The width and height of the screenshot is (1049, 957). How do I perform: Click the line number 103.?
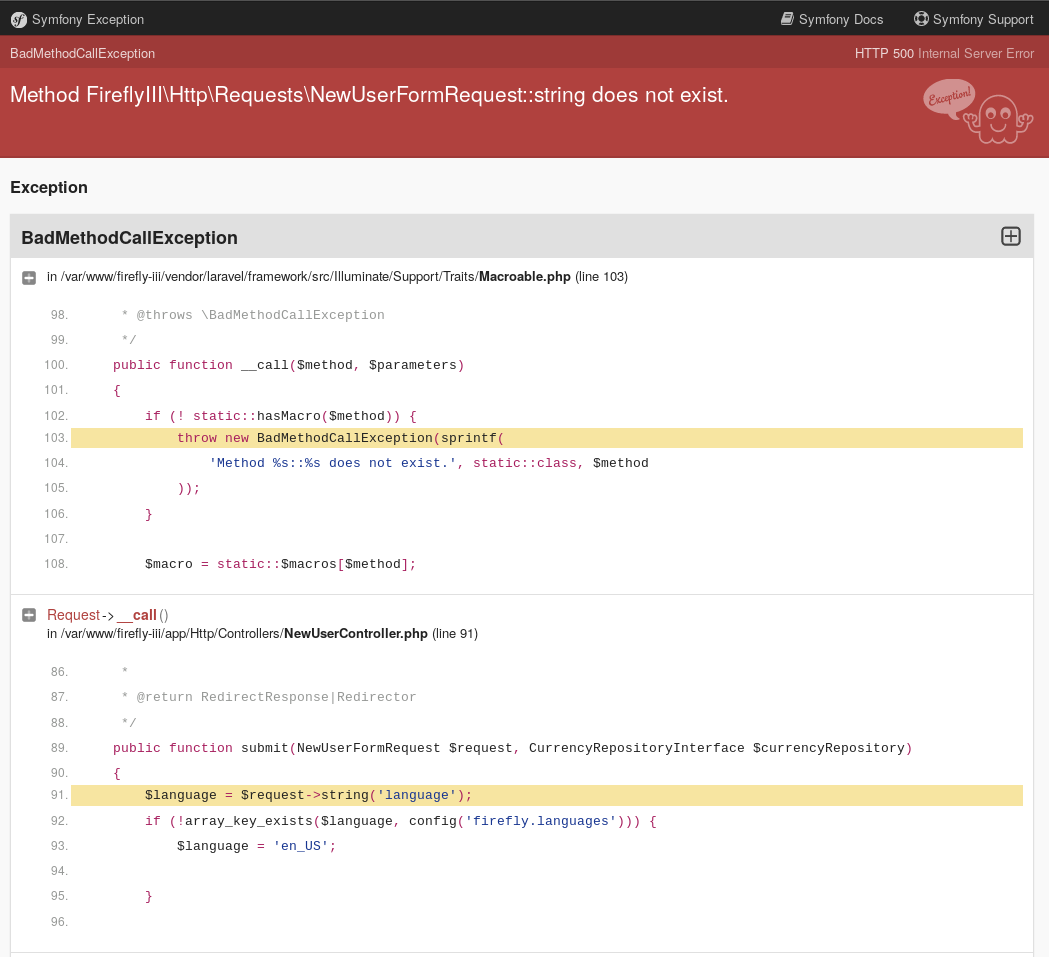point(56,438)
